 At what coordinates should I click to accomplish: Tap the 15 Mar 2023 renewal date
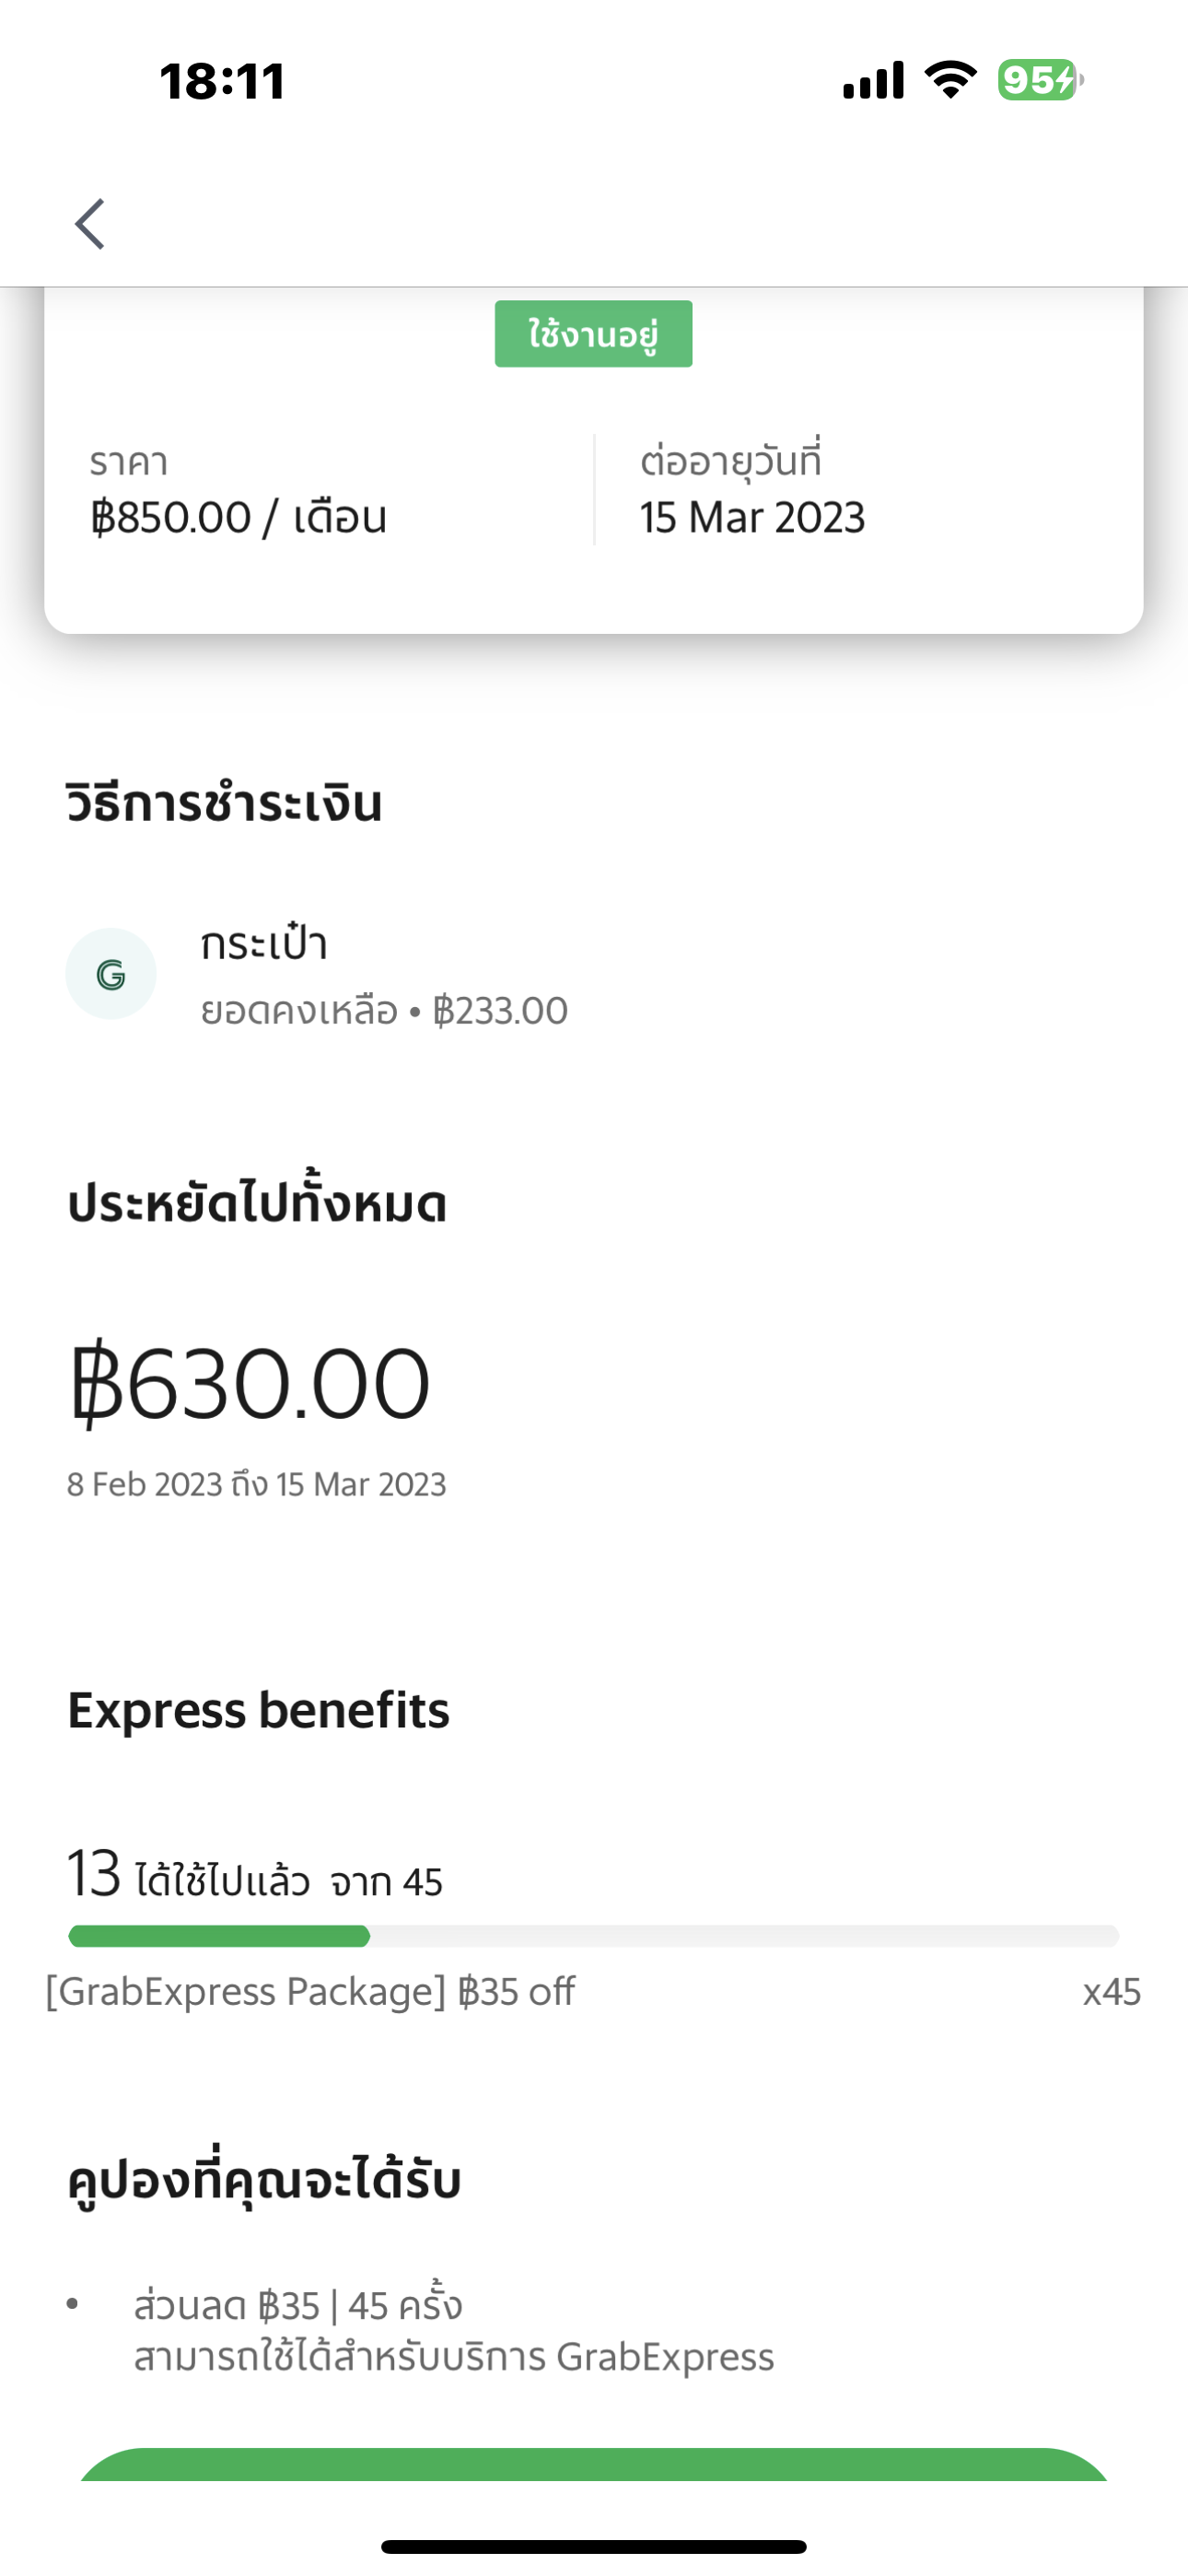pyautogui.click(x=752, y=518)
